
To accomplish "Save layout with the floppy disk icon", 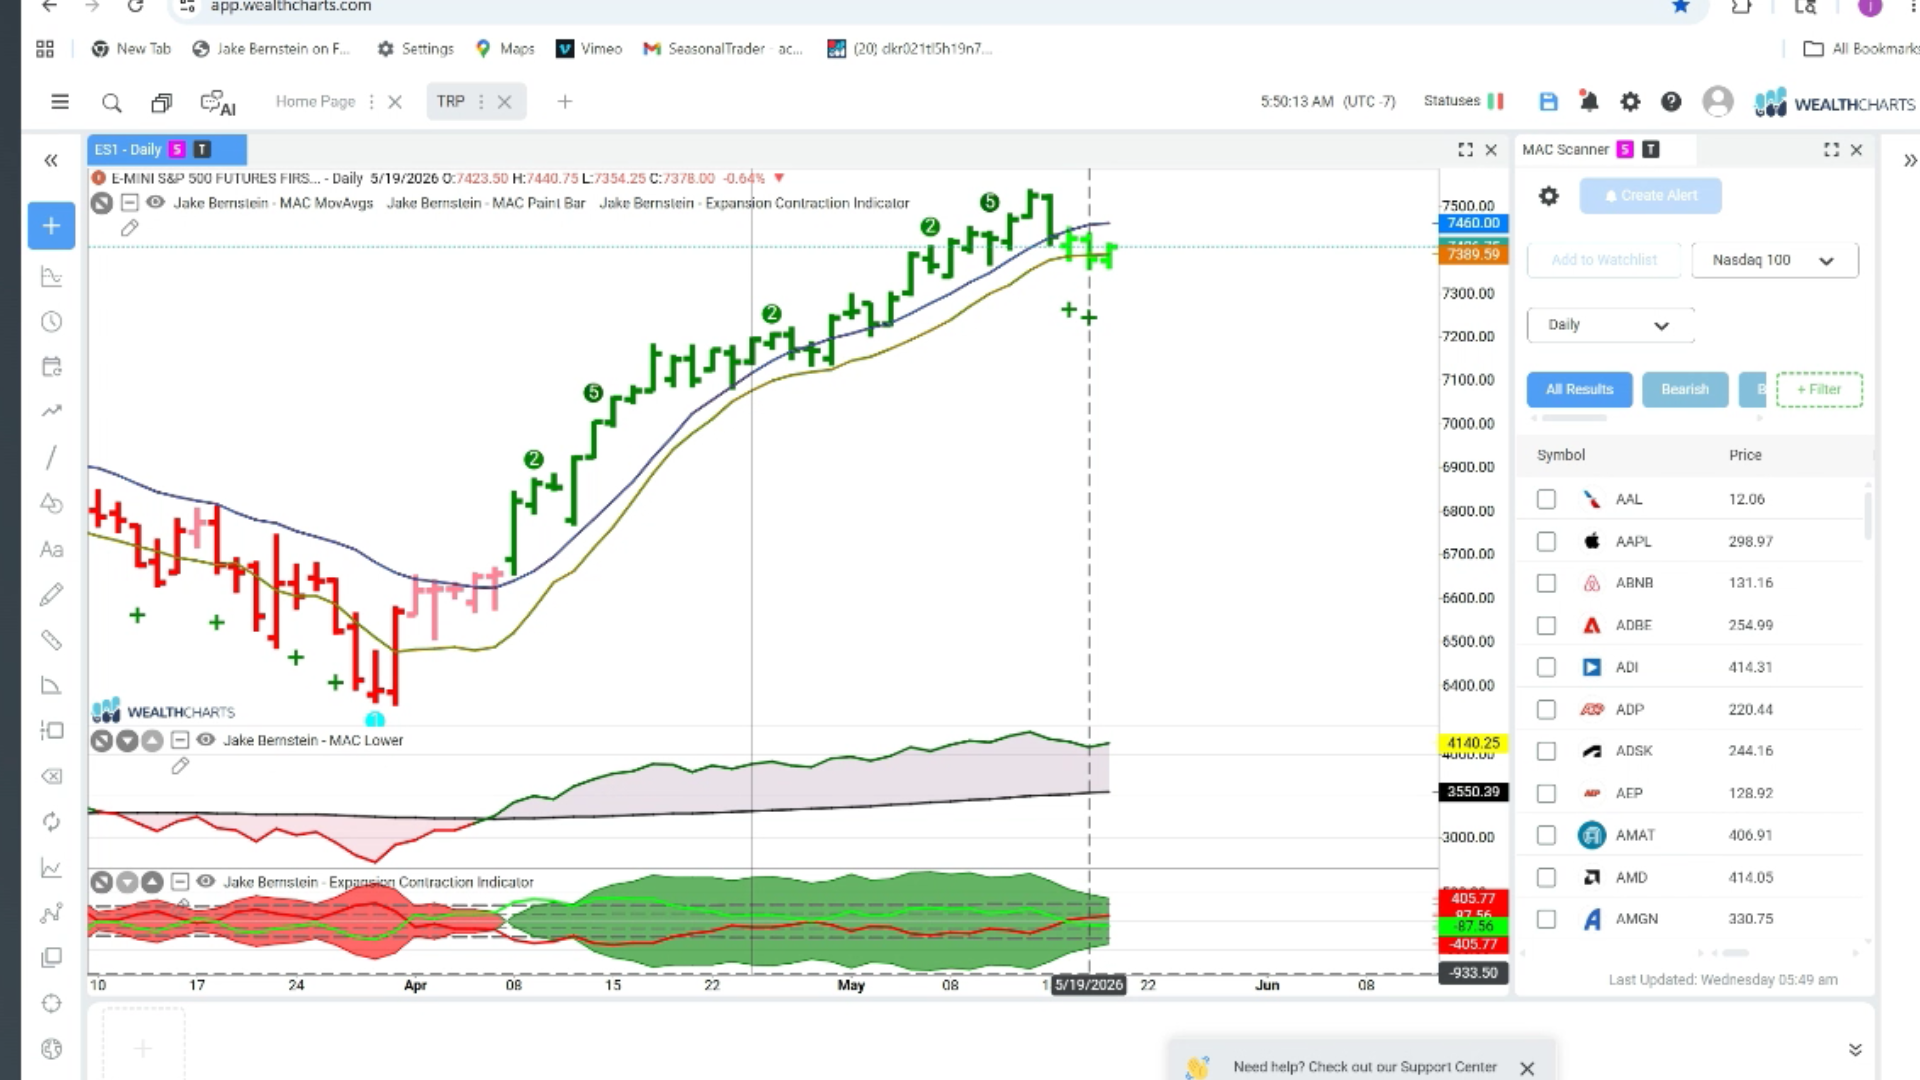I will tap(1548, 101).
